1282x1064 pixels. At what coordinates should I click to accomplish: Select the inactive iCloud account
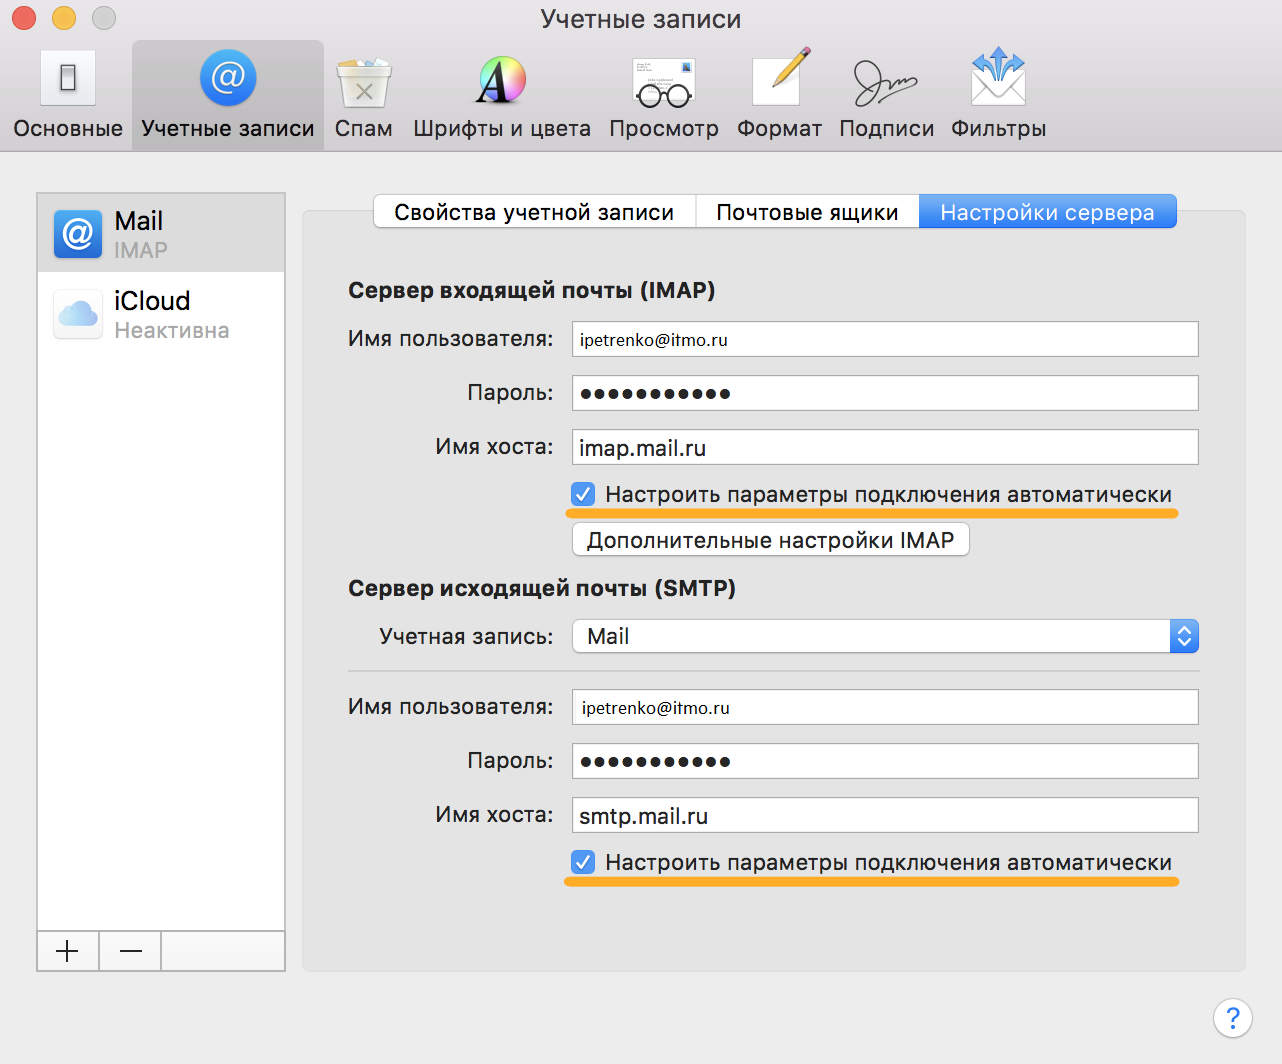coord(161,314)
